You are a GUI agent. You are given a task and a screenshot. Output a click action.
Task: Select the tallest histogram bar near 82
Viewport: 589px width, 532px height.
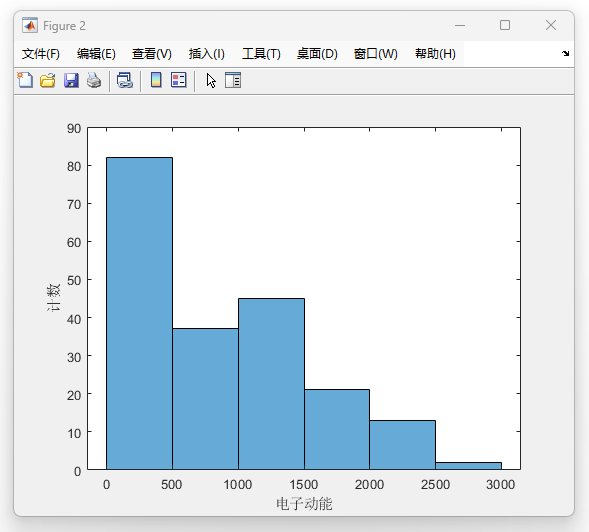(139, 313)
